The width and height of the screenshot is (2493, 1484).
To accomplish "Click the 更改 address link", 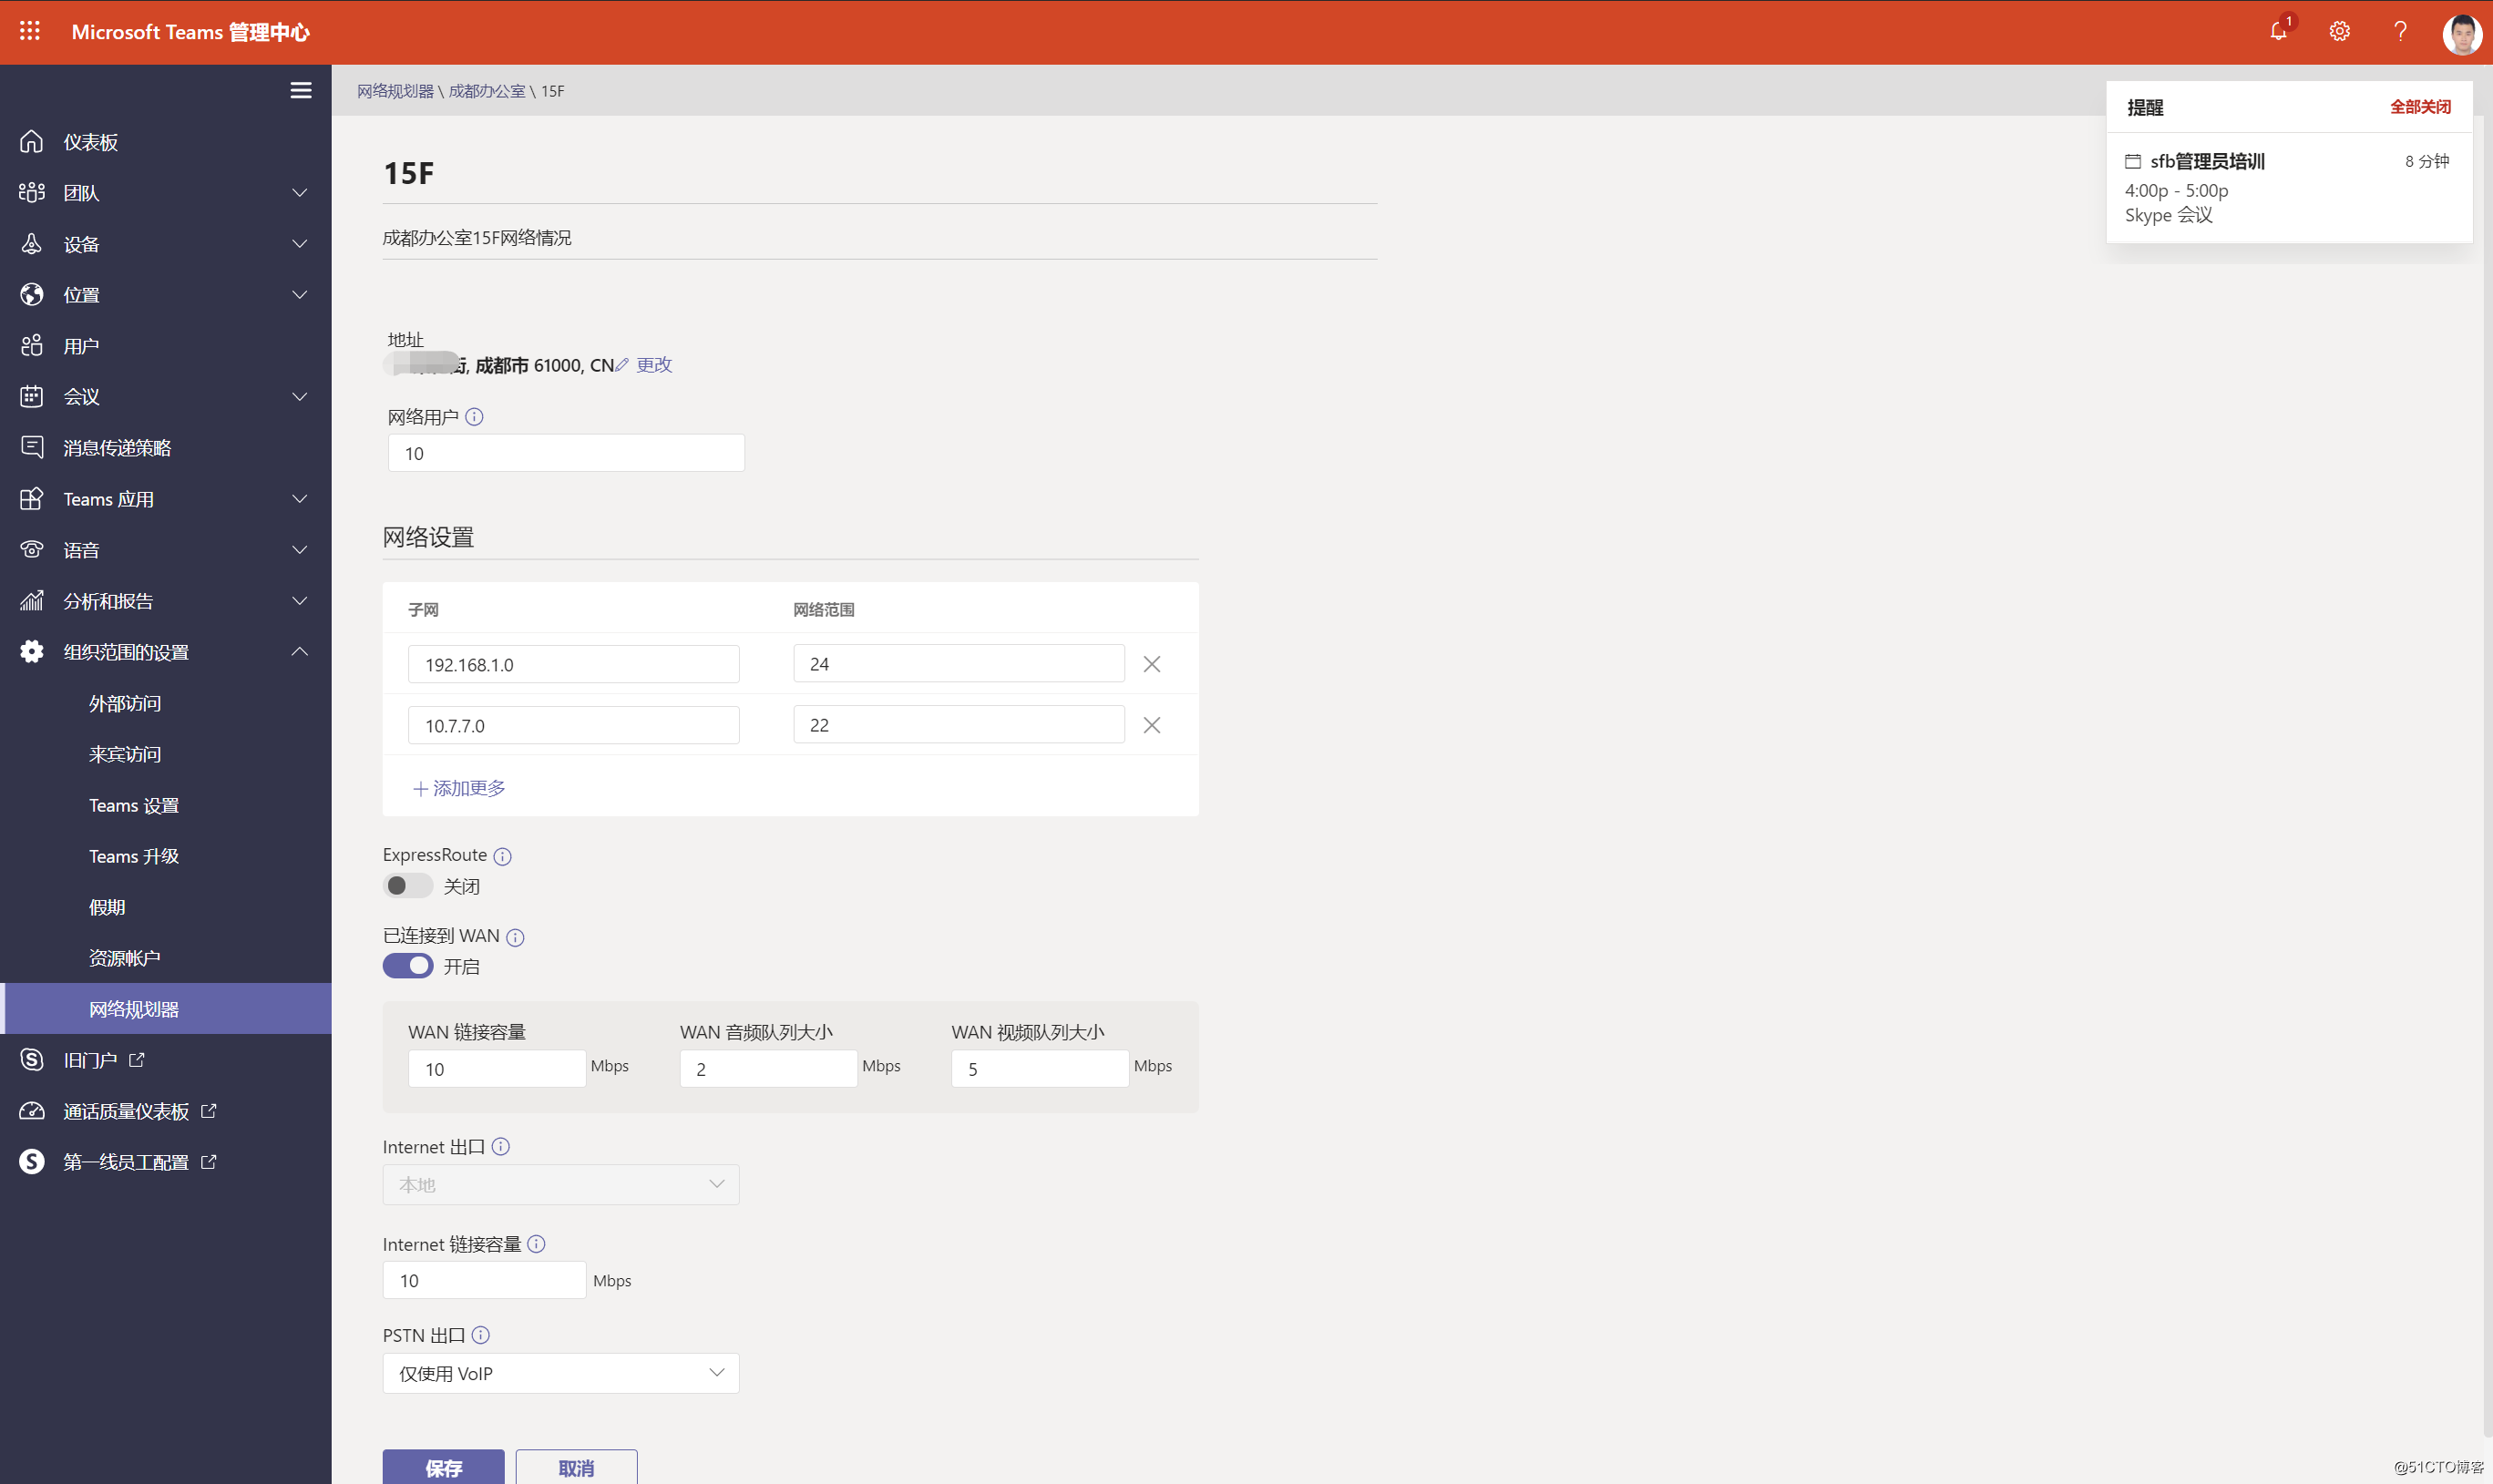I will tap(653, 363).
